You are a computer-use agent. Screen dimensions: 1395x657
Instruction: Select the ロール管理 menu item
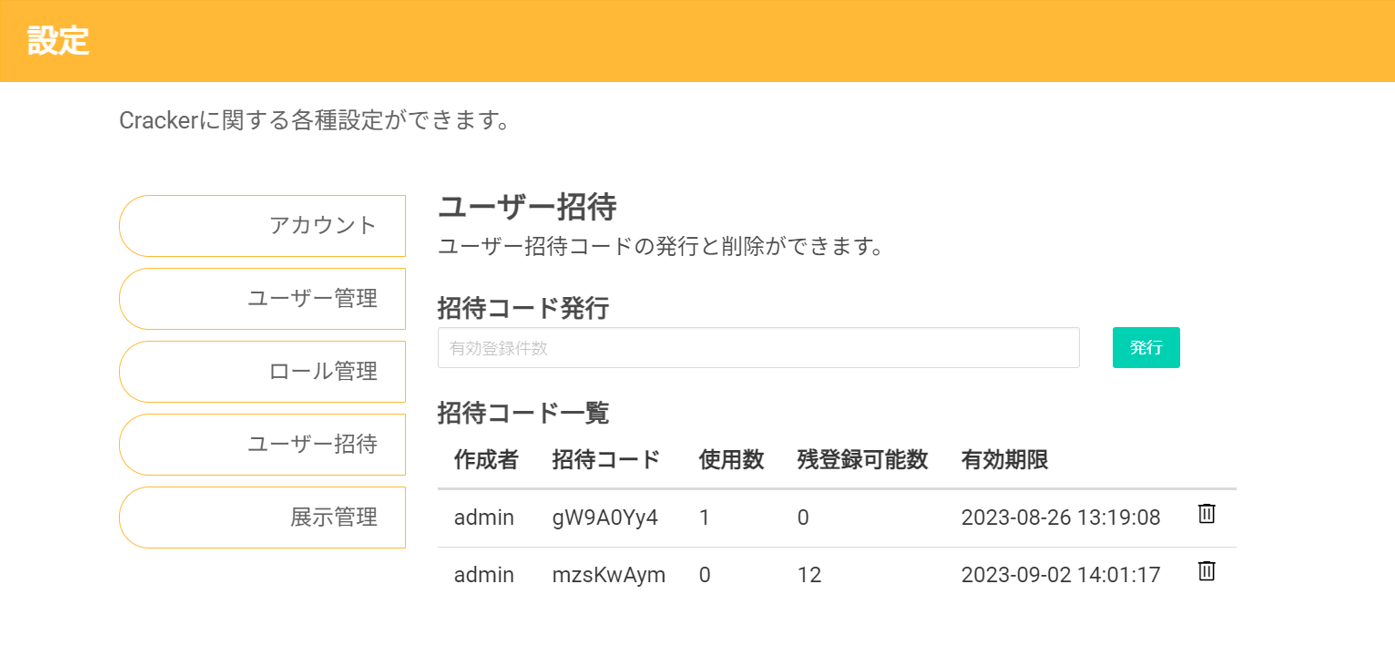tap(263, 372)
